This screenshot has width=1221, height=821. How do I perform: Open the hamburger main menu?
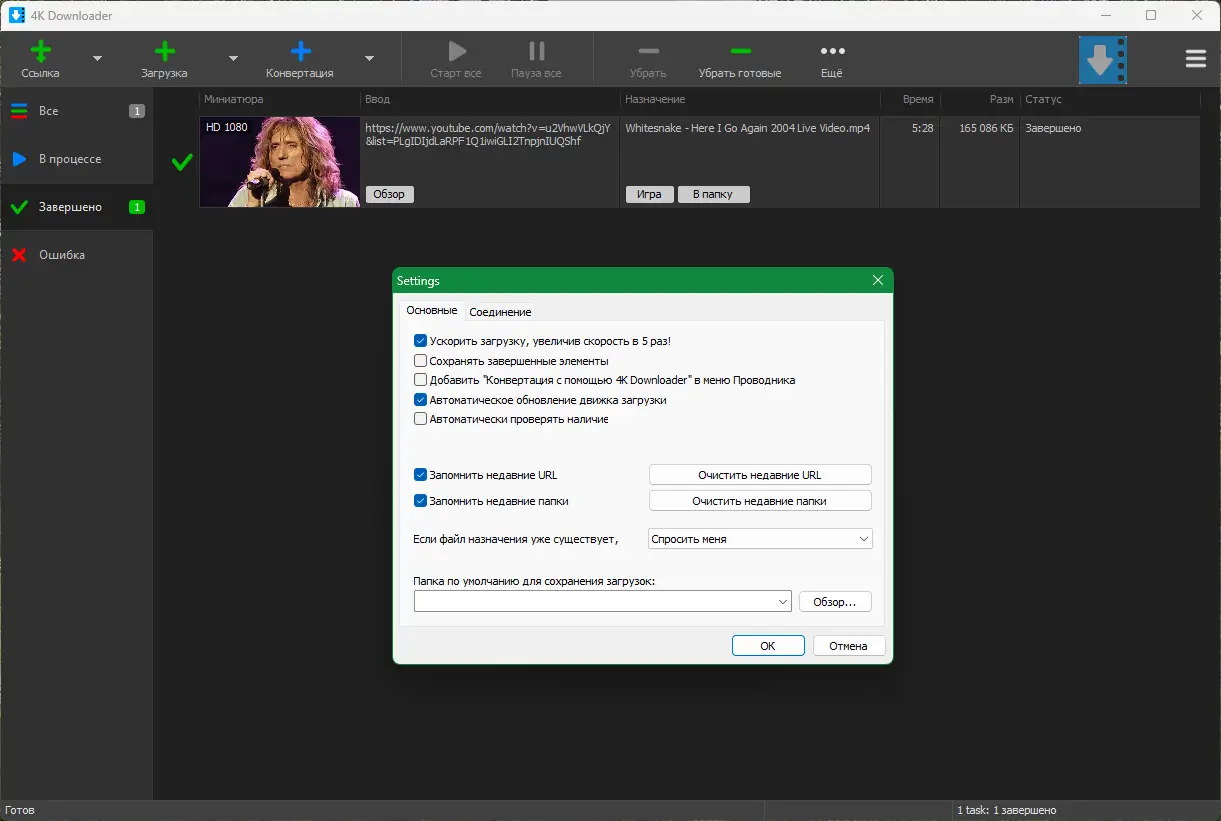coord(1196,60)
